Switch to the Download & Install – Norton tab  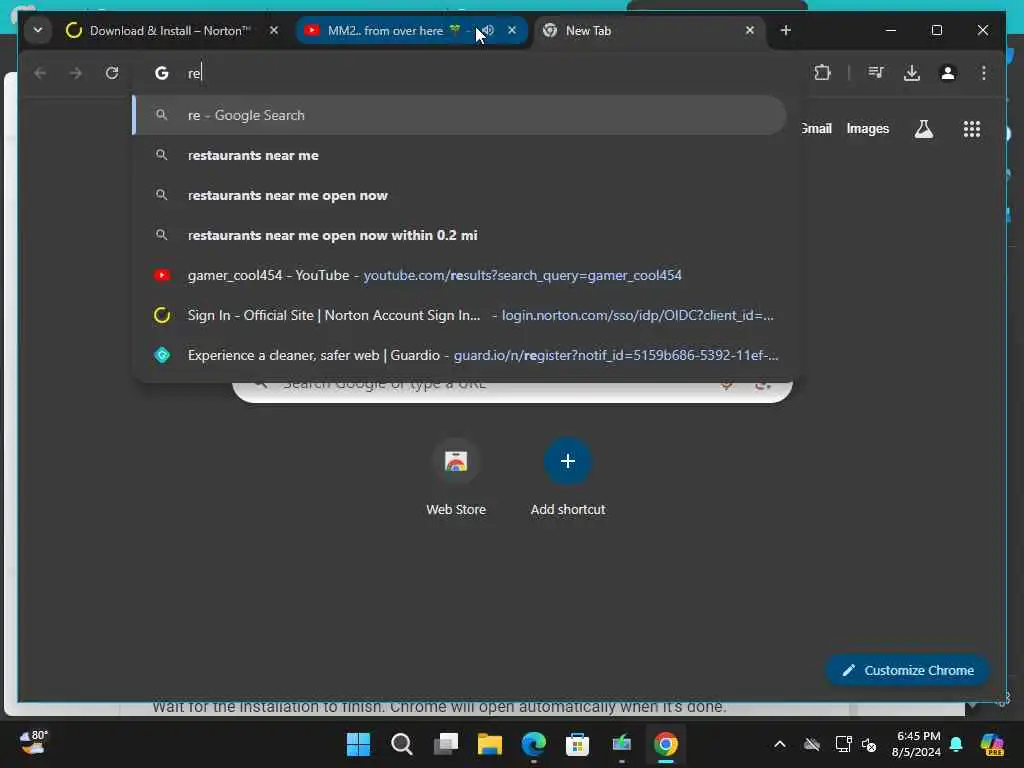pyautogui.click(x=173, y=30)
